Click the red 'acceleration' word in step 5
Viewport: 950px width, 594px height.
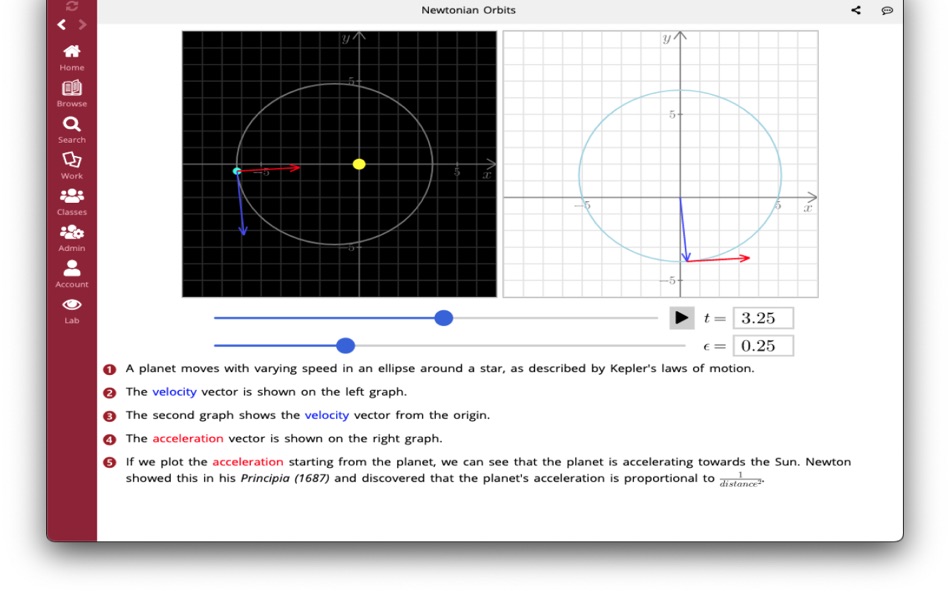coord(248,462)
